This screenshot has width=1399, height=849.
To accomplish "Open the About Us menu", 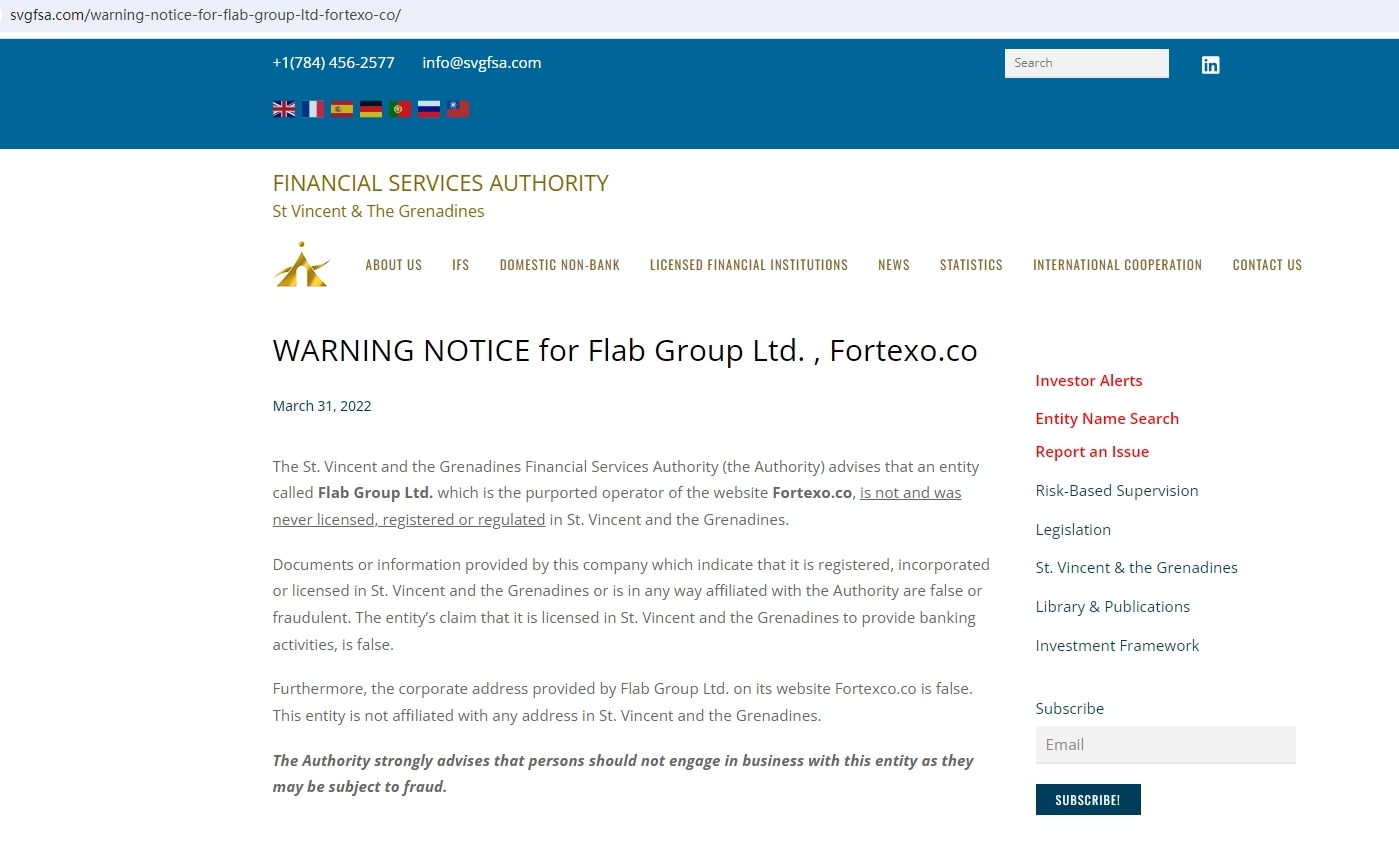I will (393, 265).
